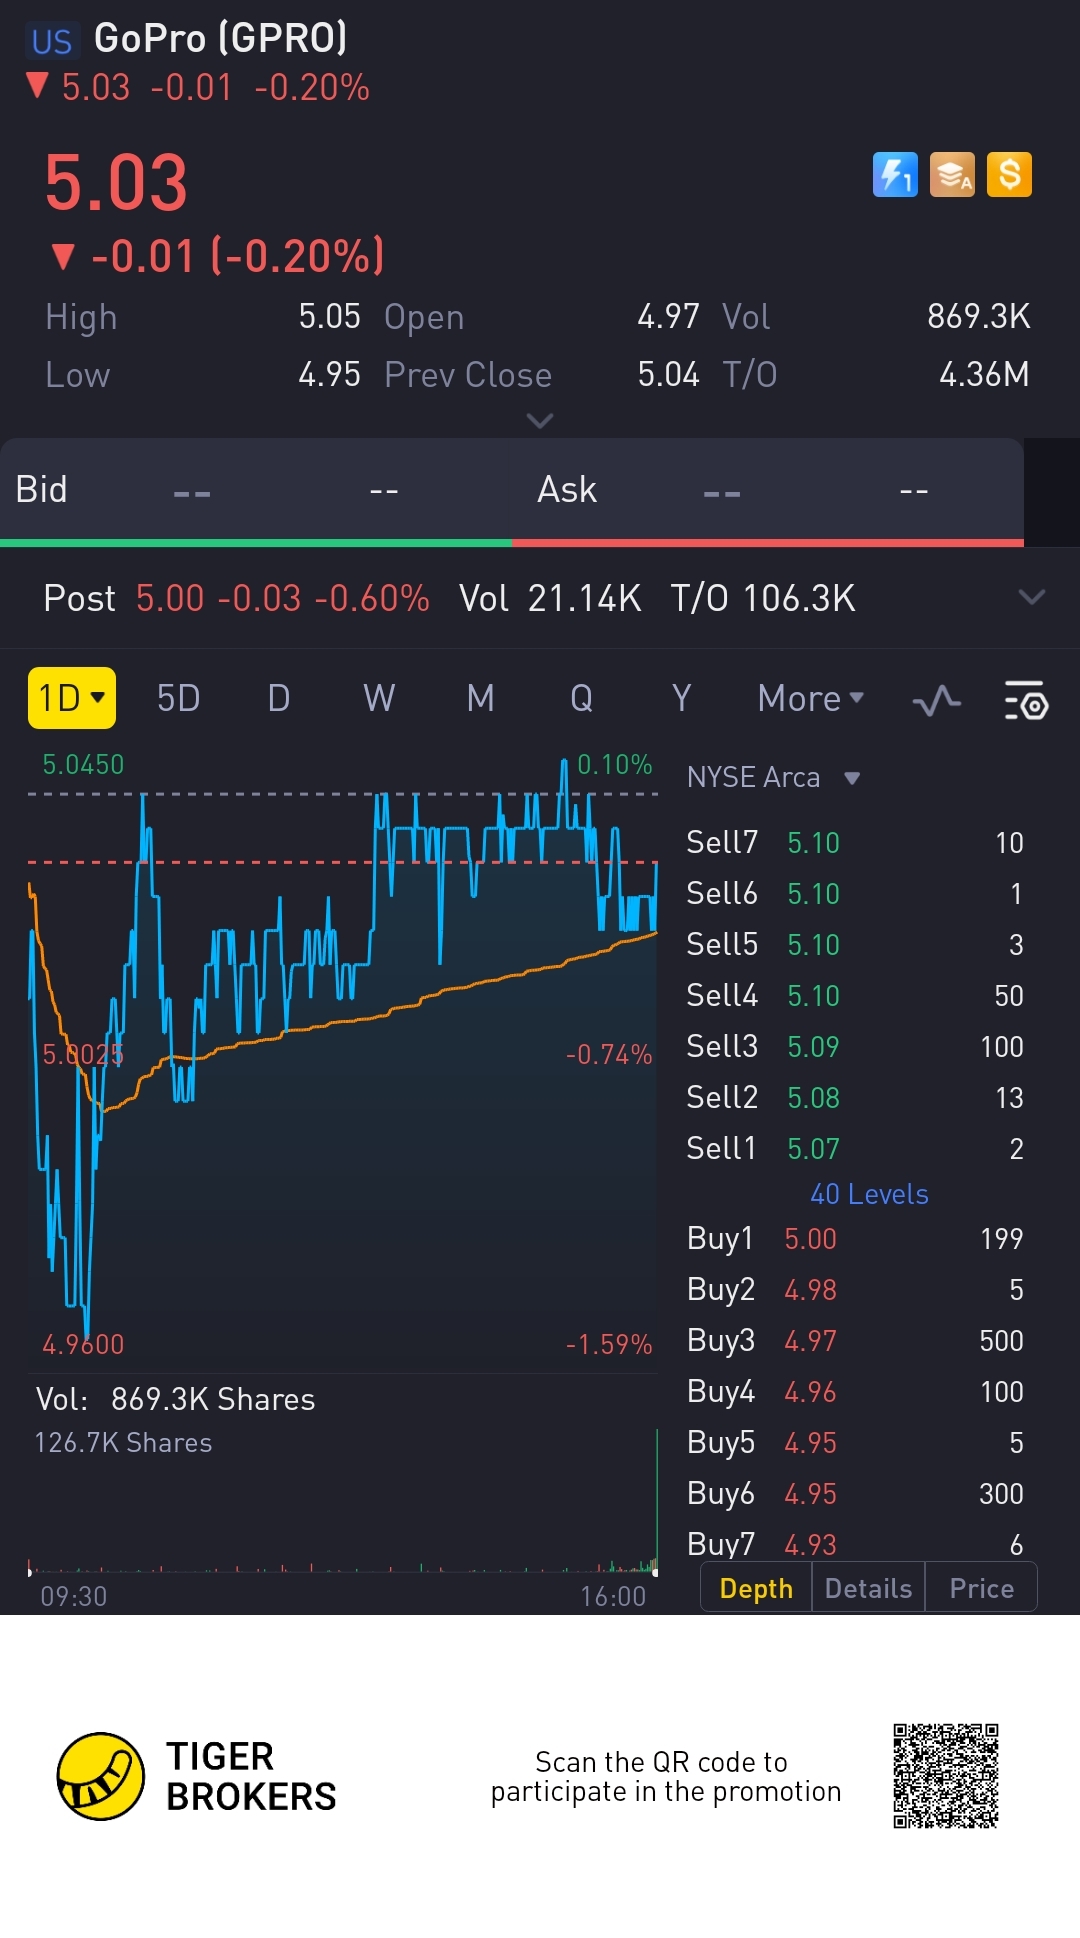
Task: Tap the Buy1 5.00 row
Action: coord(855,1238)
